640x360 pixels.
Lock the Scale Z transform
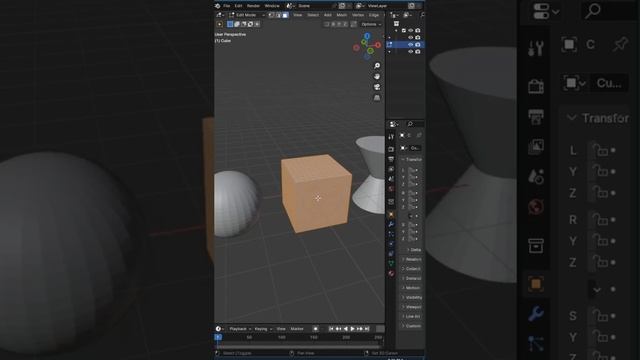pos(411,239)
